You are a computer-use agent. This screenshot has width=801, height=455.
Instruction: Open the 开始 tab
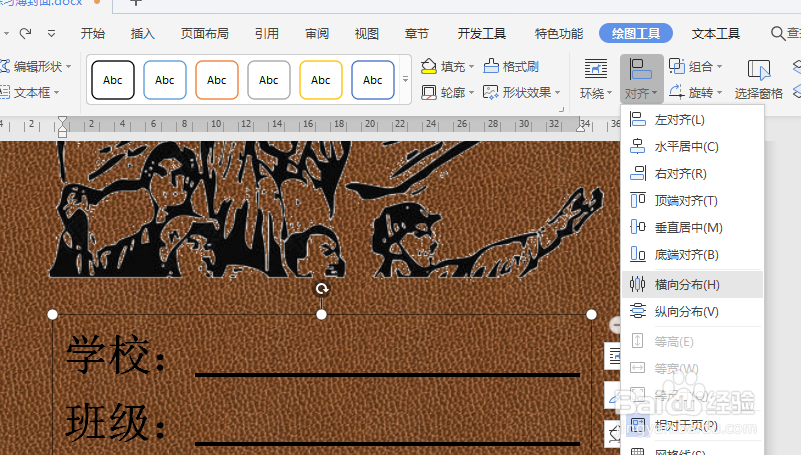click(x=92, y=34)
